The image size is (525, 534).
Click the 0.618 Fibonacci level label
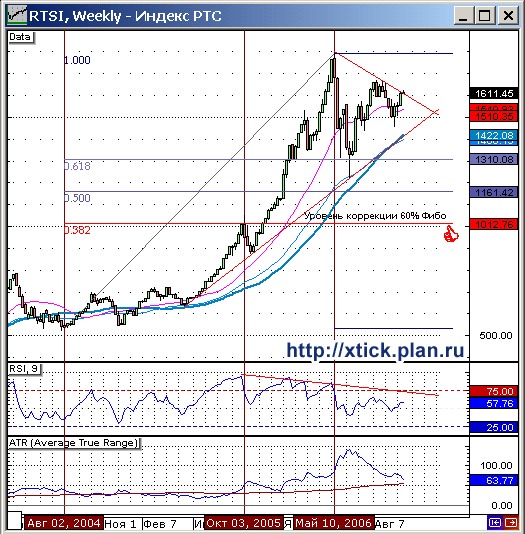(77, 166)
